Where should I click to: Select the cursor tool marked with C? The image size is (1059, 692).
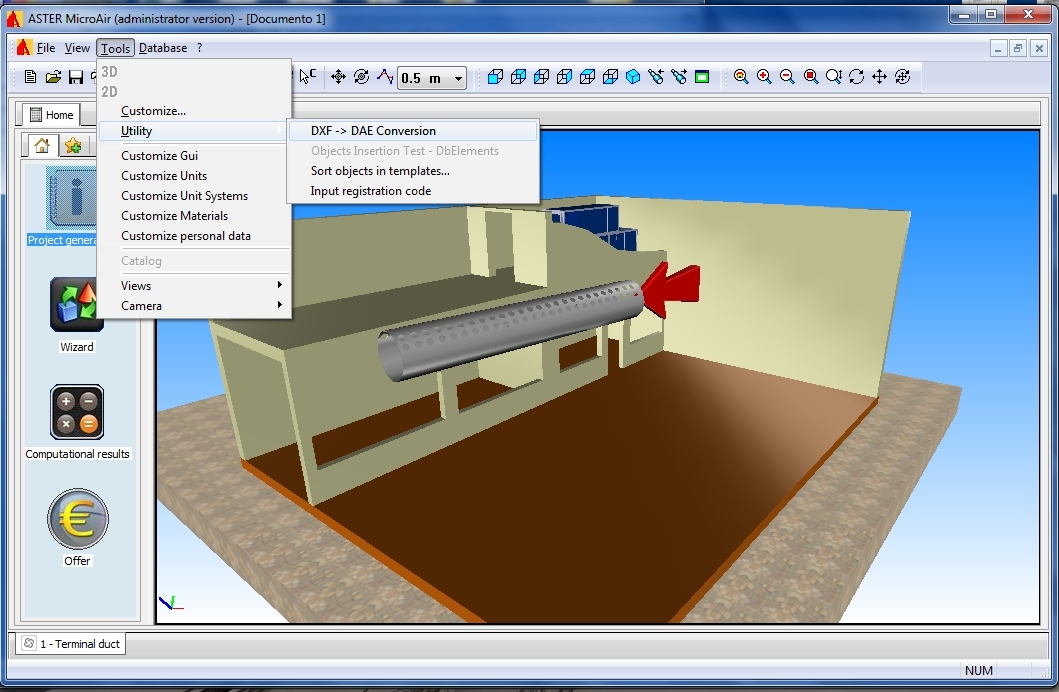(307, 77)
